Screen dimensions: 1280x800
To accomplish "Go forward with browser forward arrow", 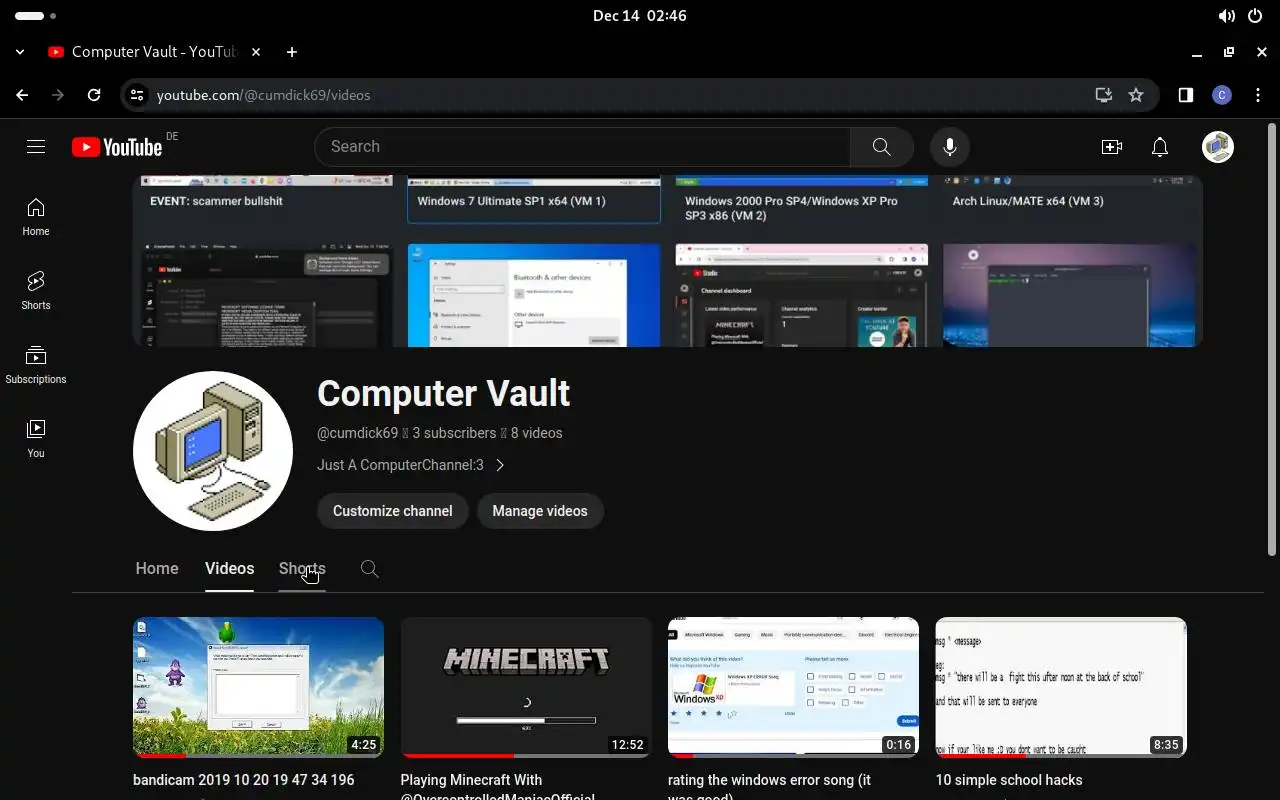I will [58, 95].
